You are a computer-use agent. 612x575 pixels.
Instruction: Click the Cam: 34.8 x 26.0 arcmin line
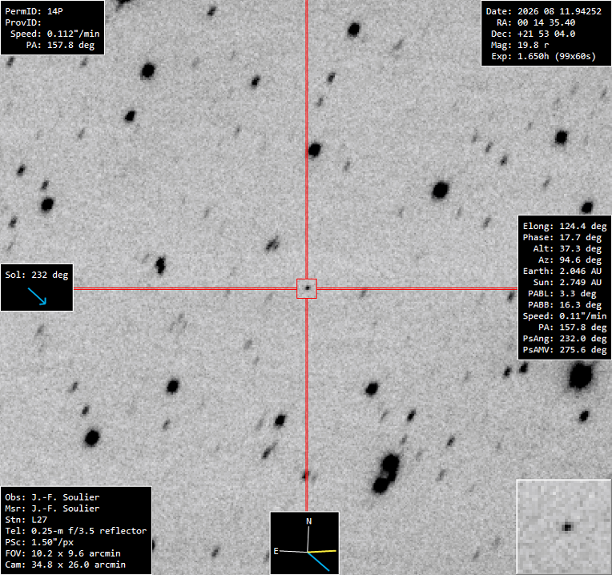[65, 565]
